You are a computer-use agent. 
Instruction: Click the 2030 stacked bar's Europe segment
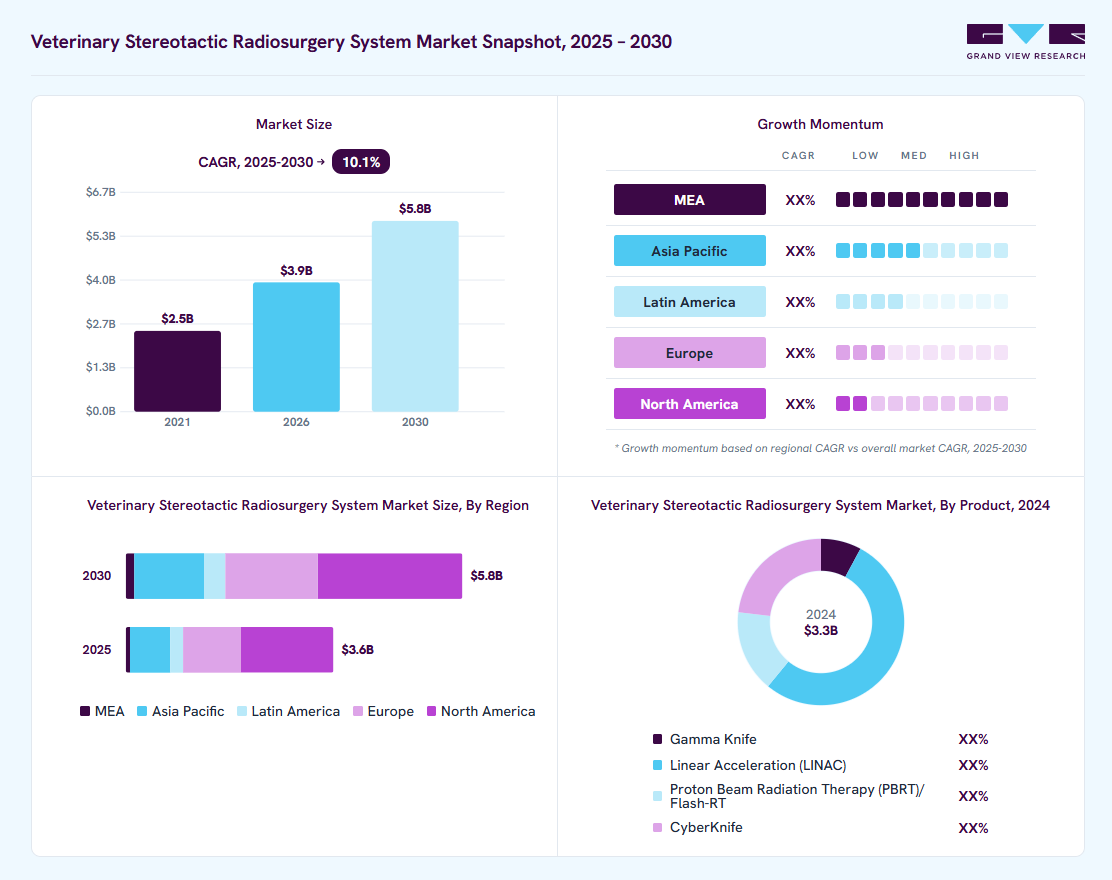[x=272, y=576]
